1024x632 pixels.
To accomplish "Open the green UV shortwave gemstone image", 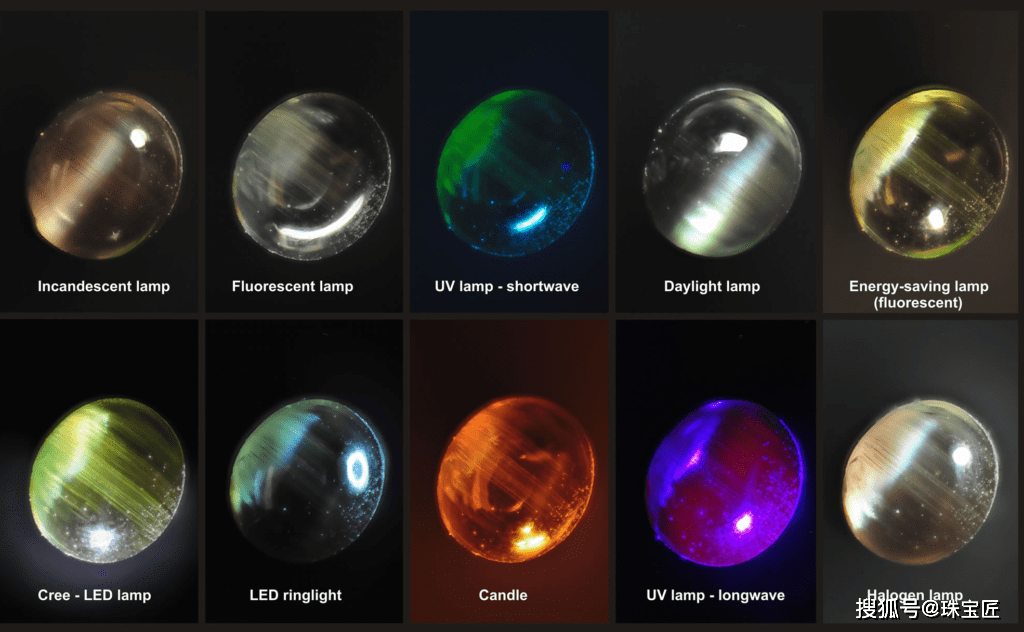I will click(x=515, y=172).
